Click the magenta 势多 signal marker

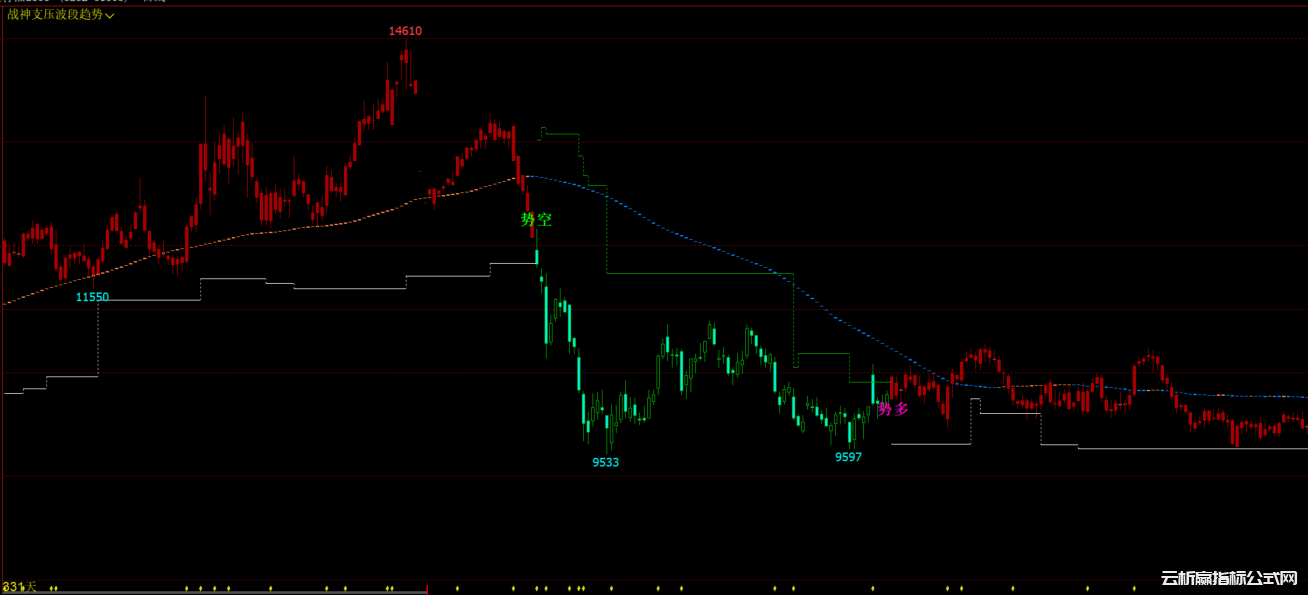pos(893,408)
